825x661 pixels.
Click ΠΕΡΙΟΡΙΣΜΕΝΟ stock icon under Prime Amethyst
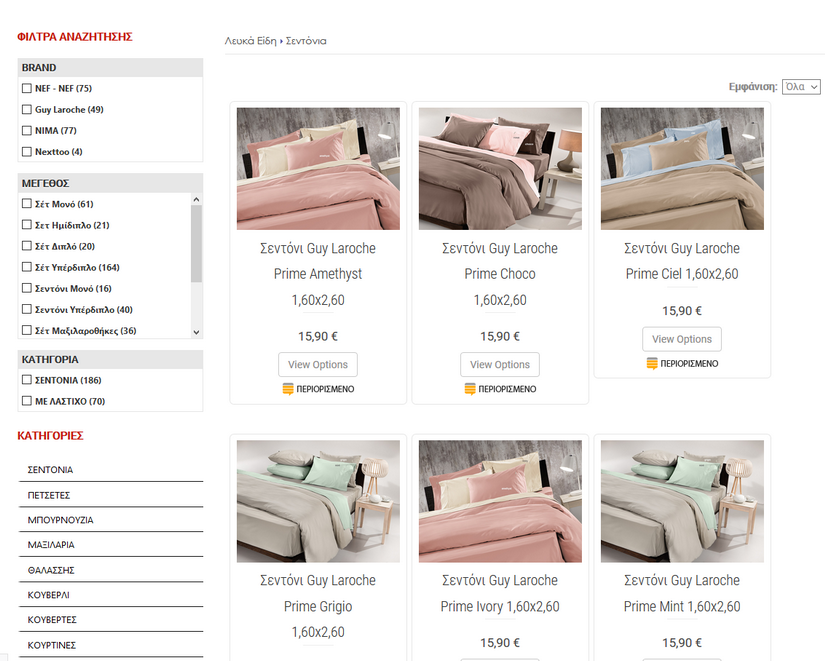288,389
